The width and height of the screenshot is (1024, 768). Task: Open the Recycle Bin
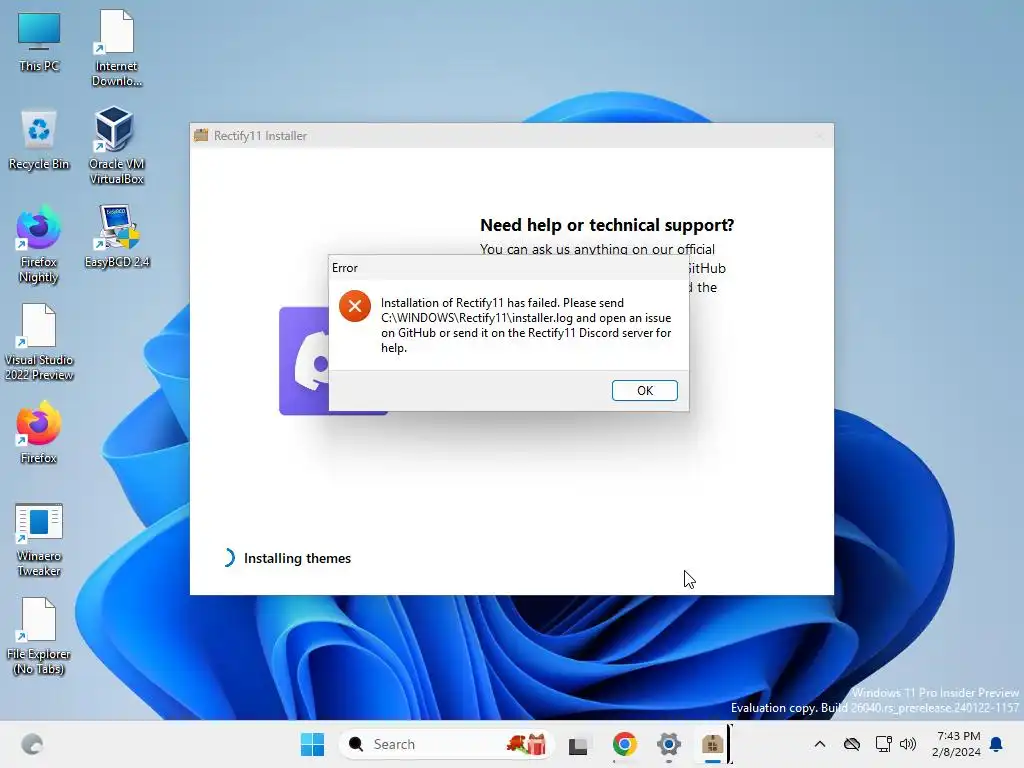coord(39,140)
